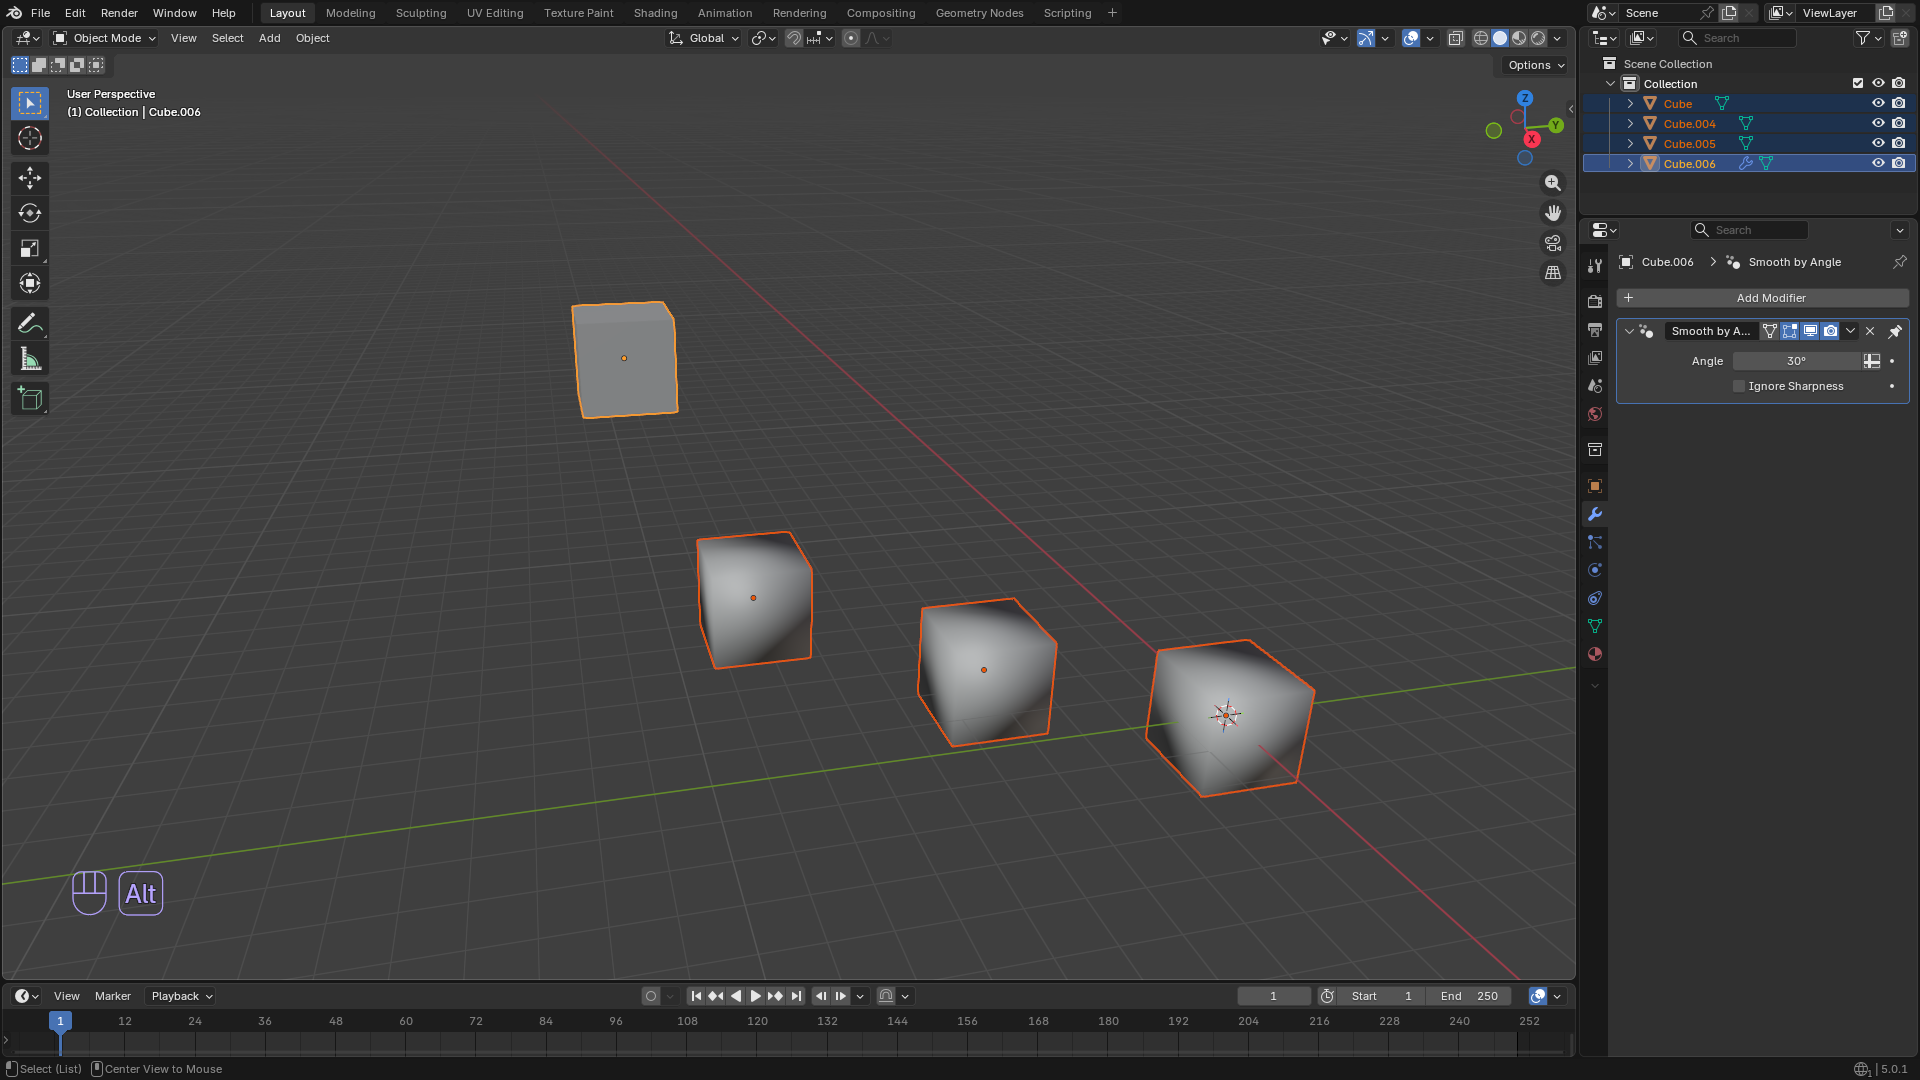Choose the Annotate tool
The width and height of the screenshot is (1920, 1080).
click(x=30, y=324)
